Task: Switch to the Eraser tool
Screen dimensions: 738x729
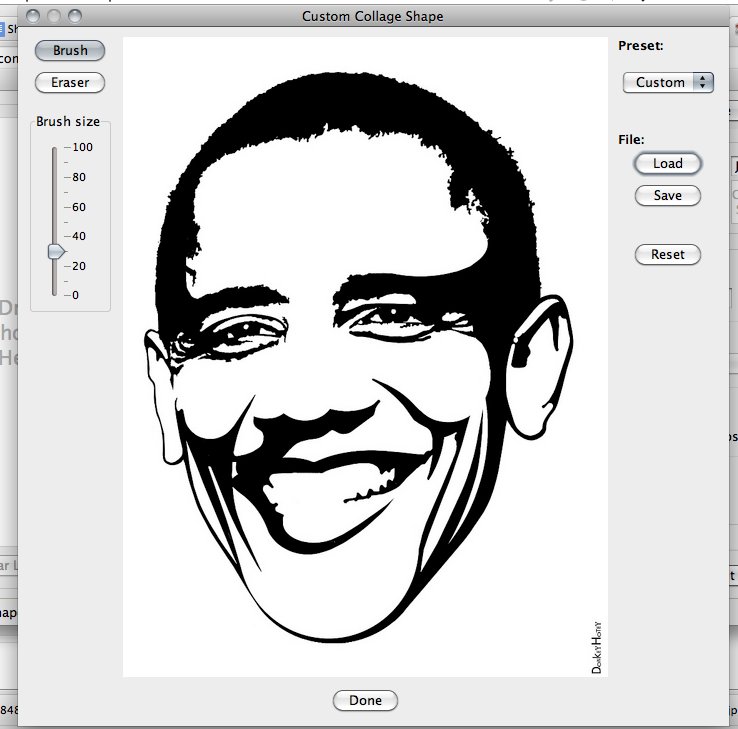Action: (x=70, y=82)
